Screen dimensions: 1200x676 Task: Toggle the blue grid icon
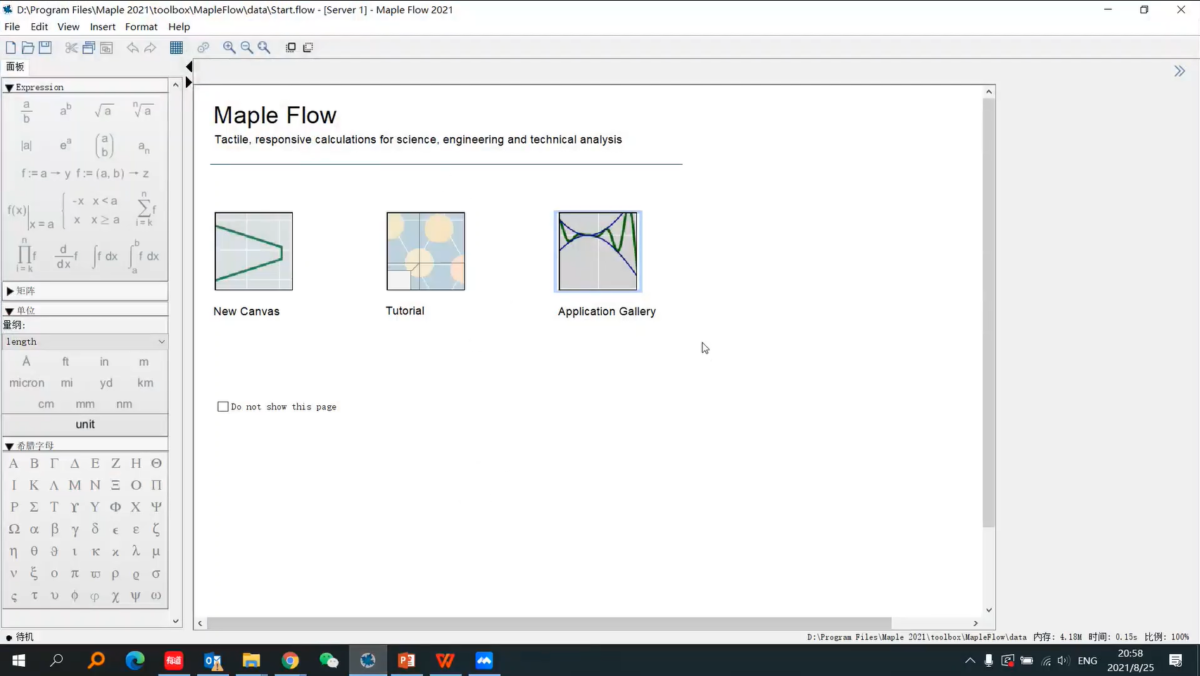tap(176, 47)
